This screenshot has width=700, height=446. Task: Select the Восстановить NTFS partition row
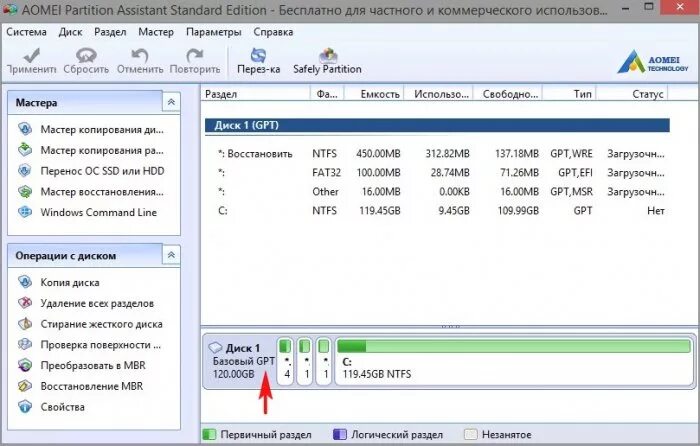(437, 154)
